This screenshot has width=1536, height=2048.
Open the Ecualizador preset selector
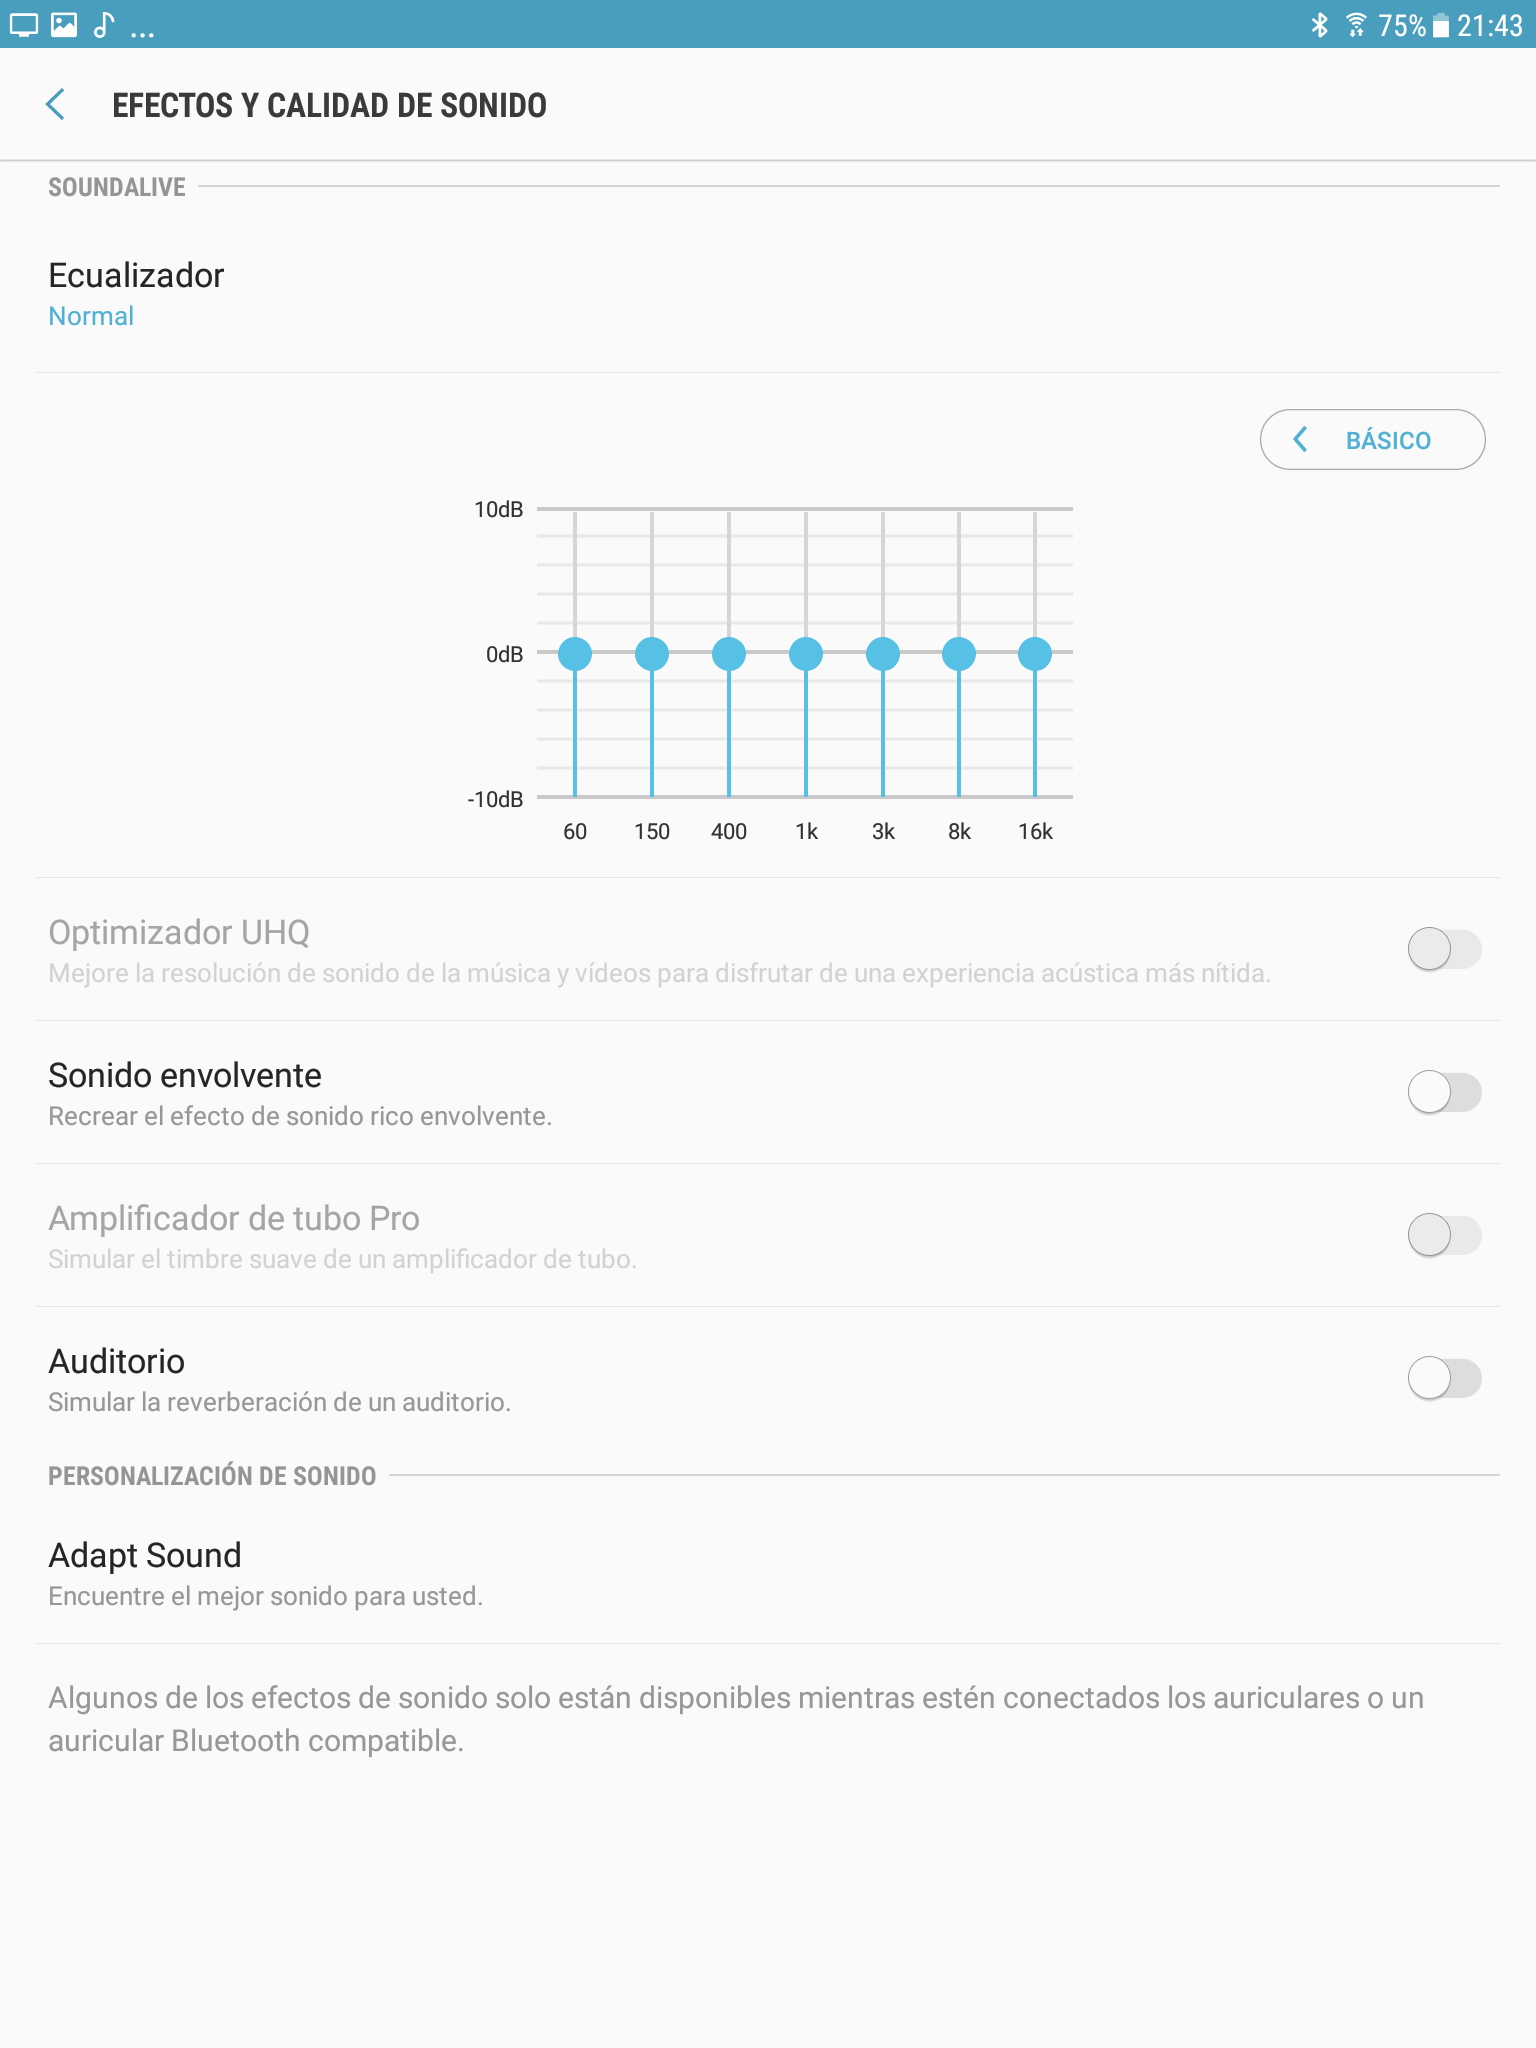click(136, 294)
